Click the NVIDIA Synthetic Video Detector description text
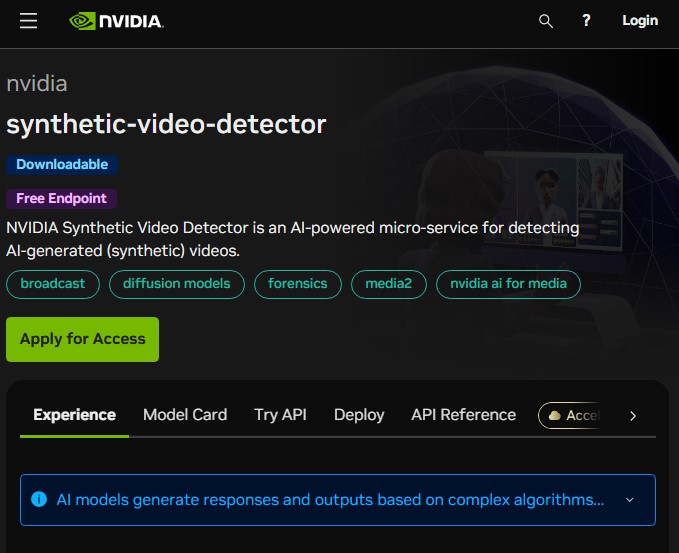Image resolution: width=679 pixels, height=553 pixels. 292,239
